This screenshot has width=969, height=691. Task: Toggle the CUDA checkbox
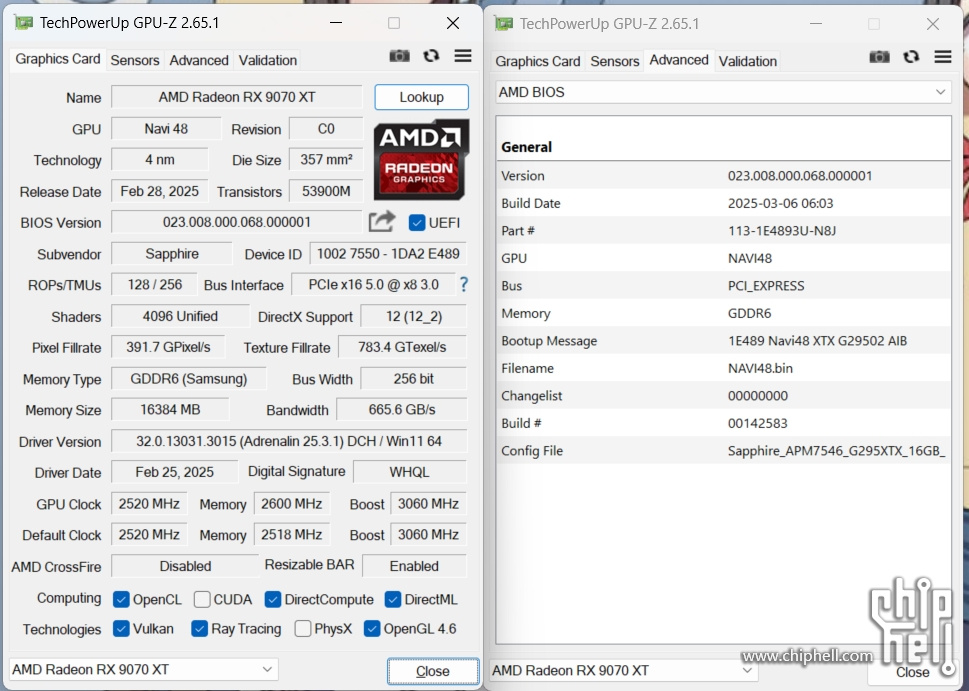point(201,600)
